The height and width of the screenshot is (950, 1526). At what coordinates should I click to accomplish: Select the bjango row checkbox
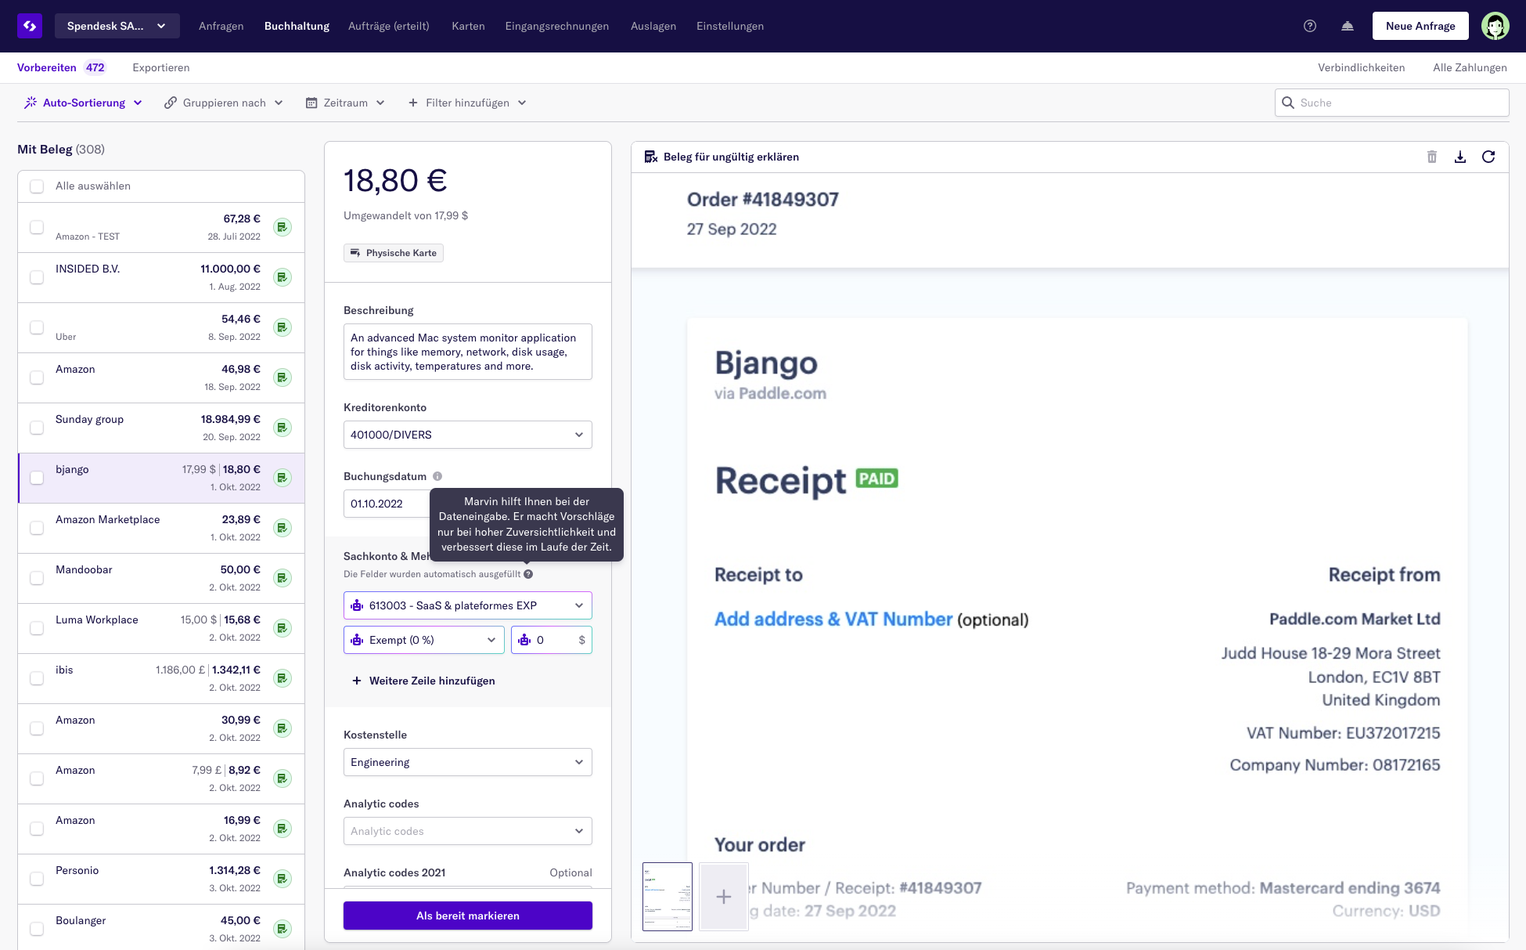[x=37, y=477]
